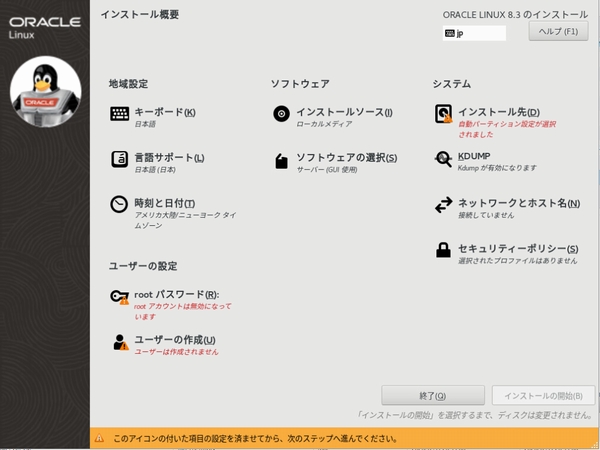Click the jp keyboard layout indicator

(474, 33)
